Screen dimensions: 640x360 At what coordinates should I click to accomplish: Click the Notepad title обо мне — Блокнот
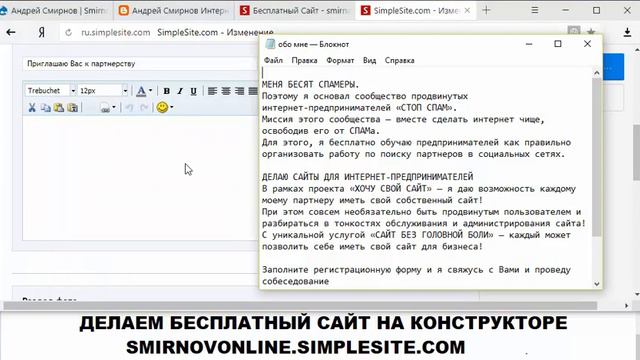coord(313,44)
